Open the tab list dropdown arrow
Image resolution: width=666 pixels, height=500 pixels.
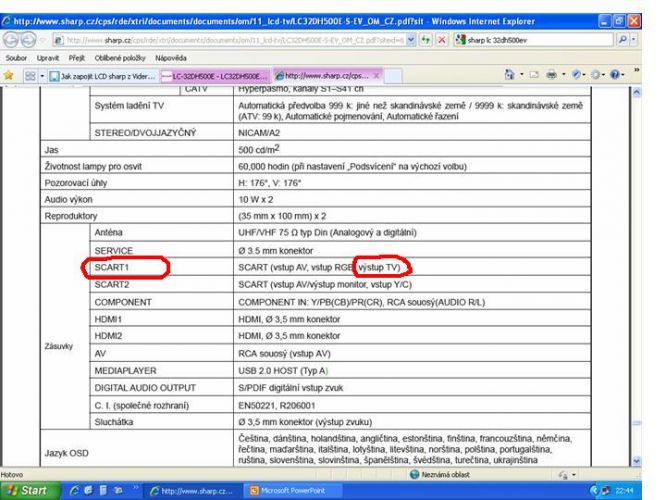[x=42, y=76]
